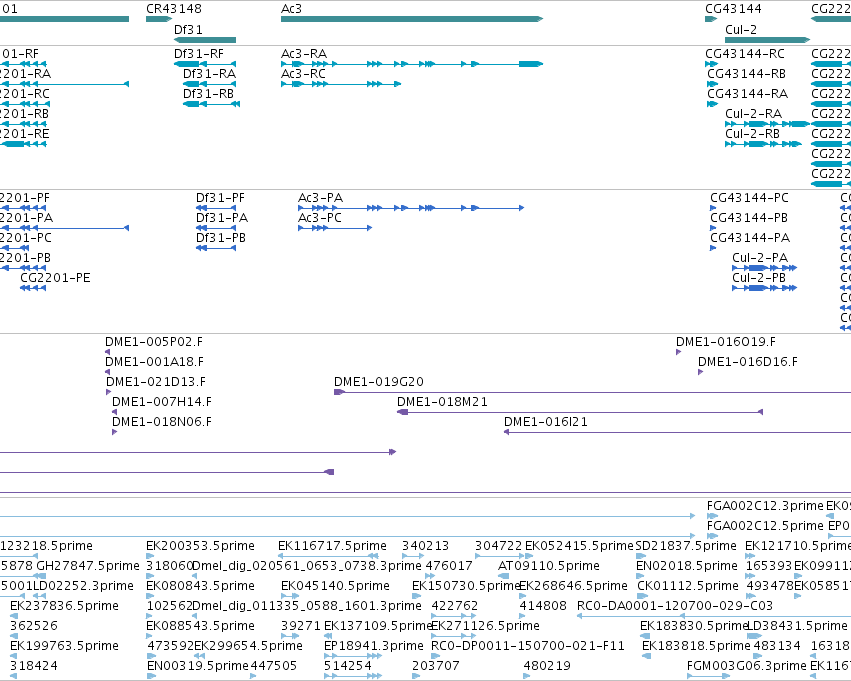Select EST EK116717.5prime
The height and width of the screenshot is (681, 851).
click(x=328, y=556)
